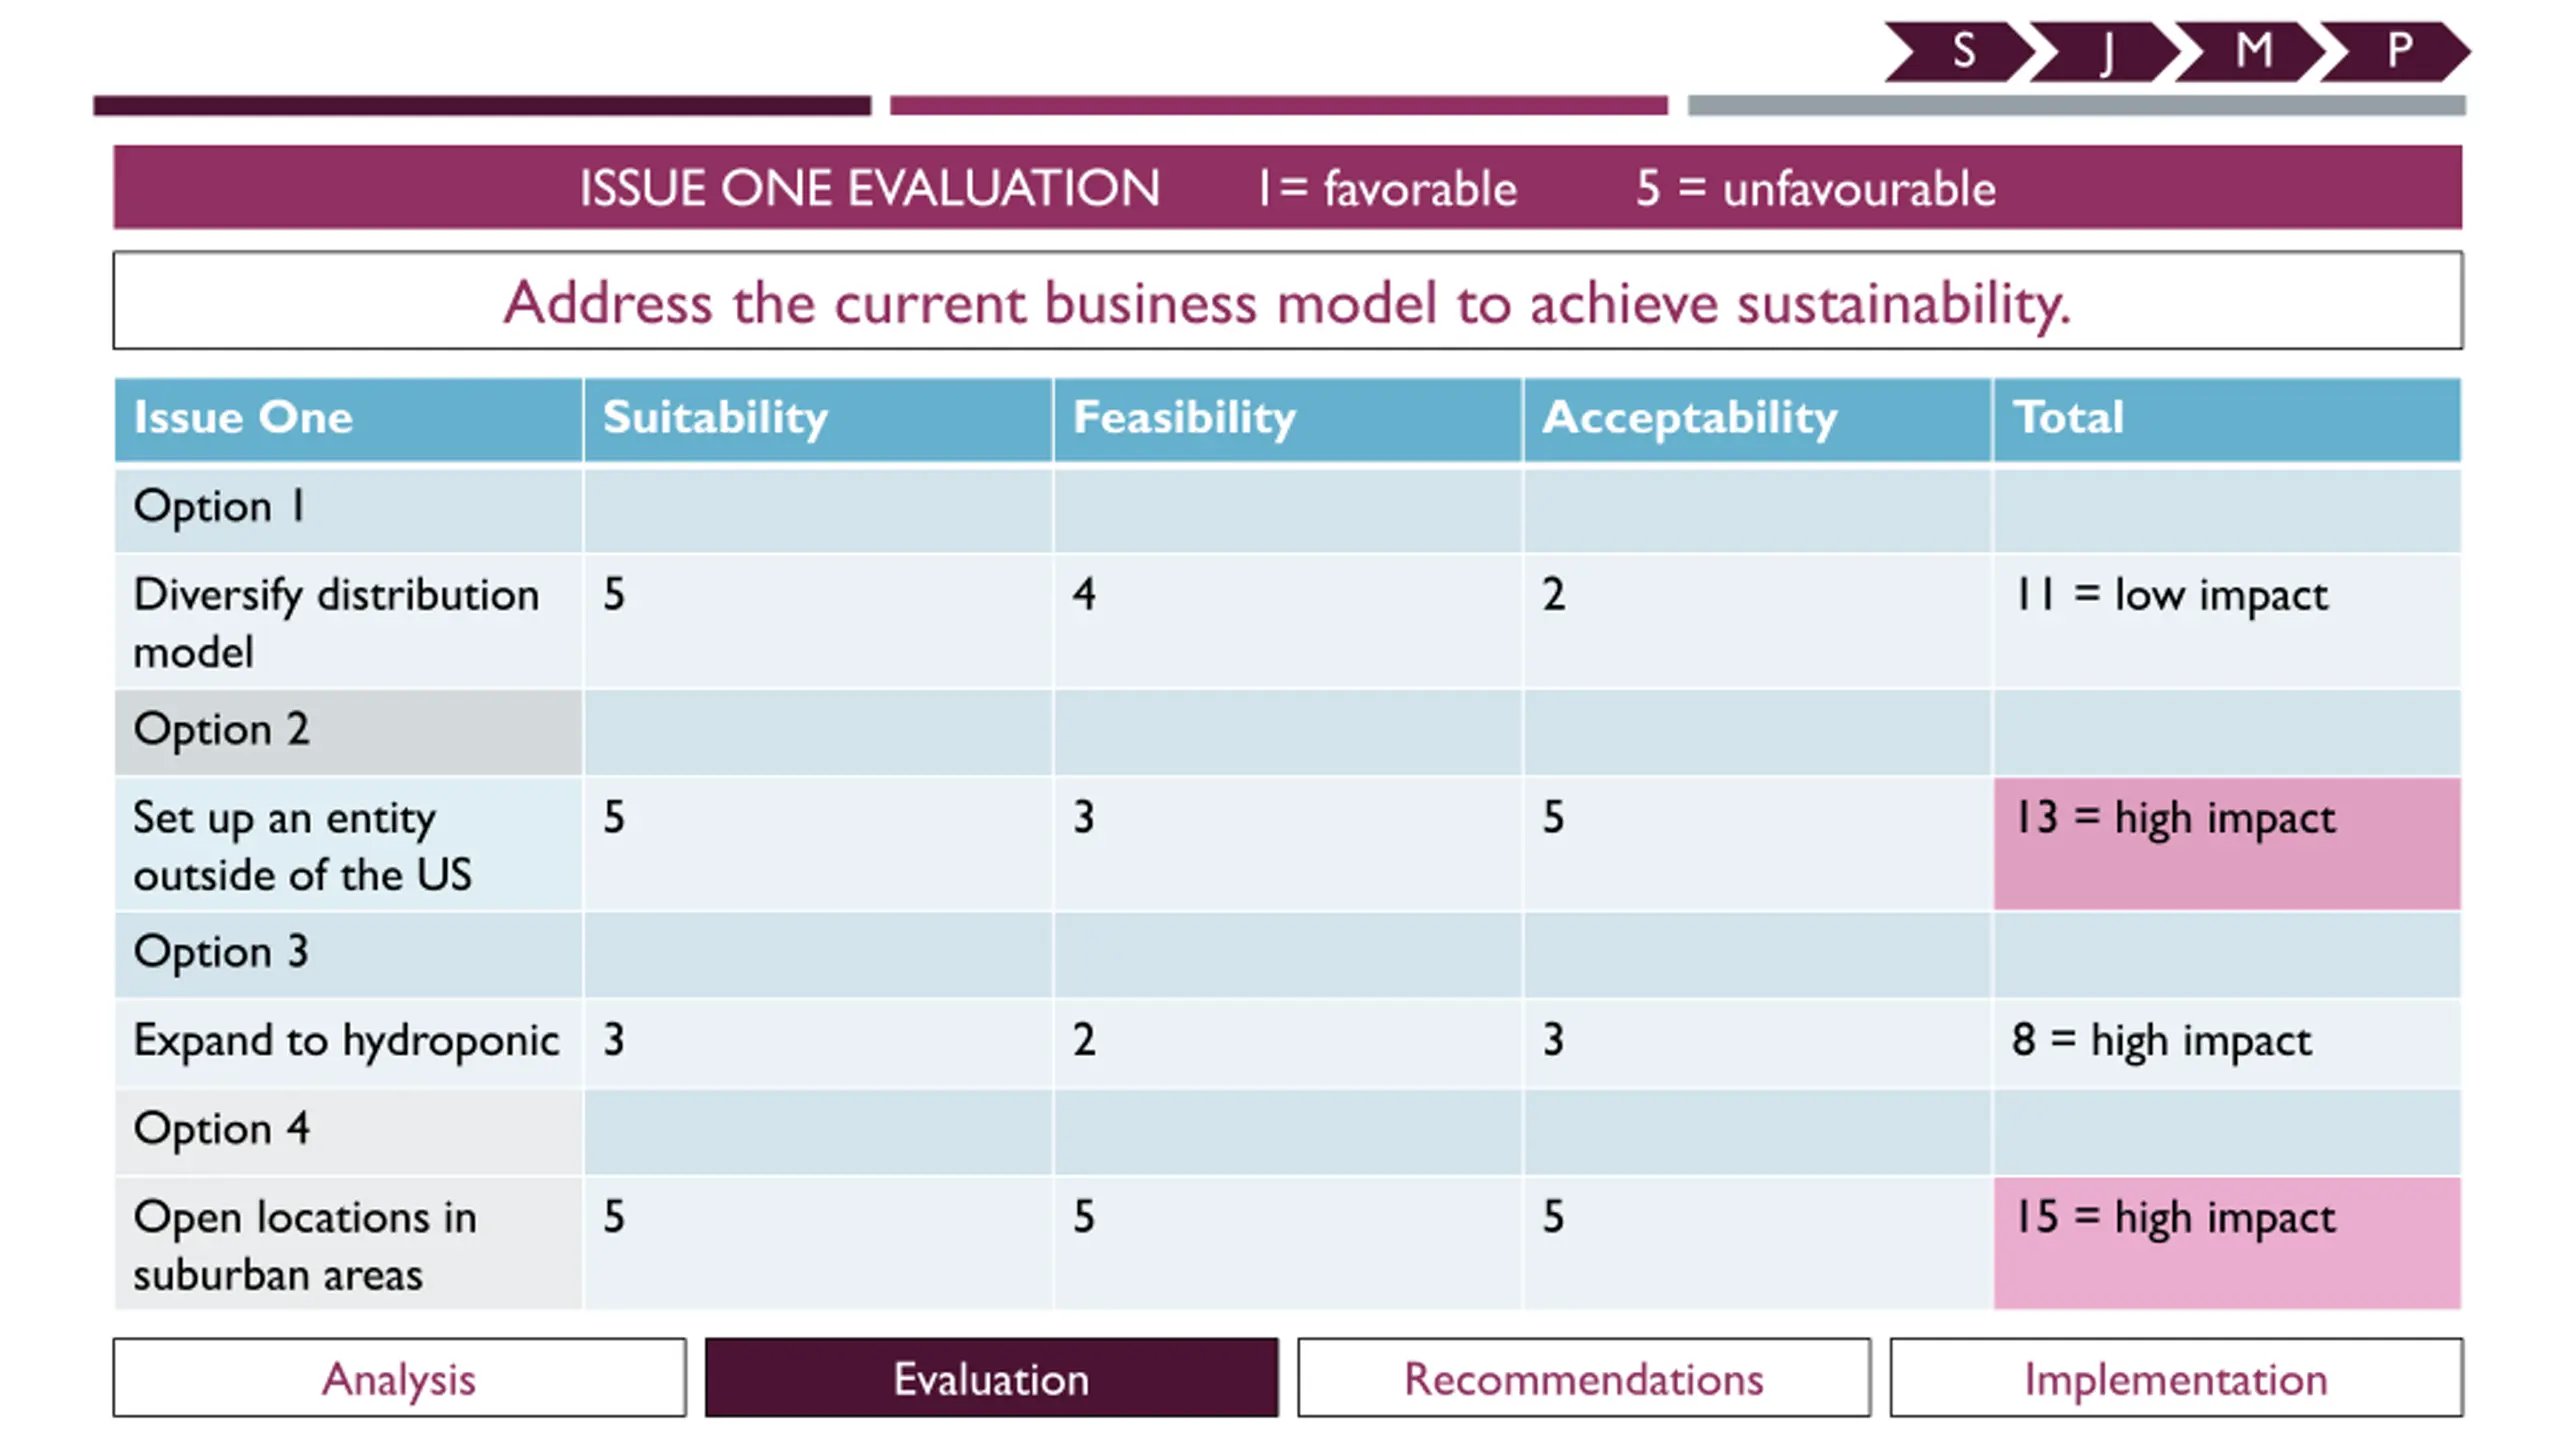Select the Suitability column header
The width and height of the screenshot is (2560, 1440).
[x=818, y=419]
